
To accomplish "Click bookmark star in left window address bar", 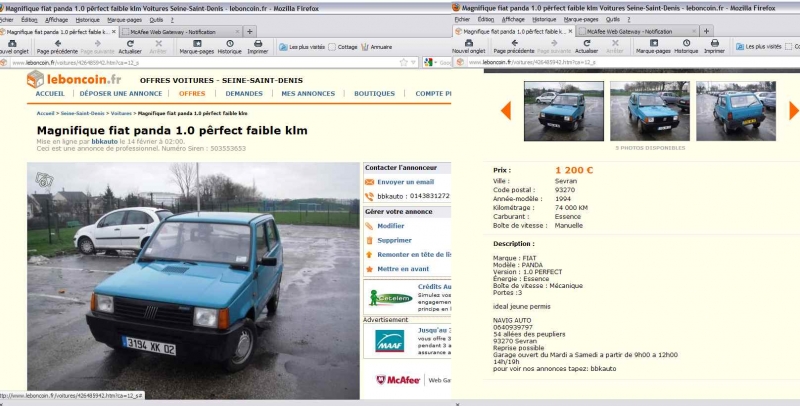I will [x=404, y=62].
